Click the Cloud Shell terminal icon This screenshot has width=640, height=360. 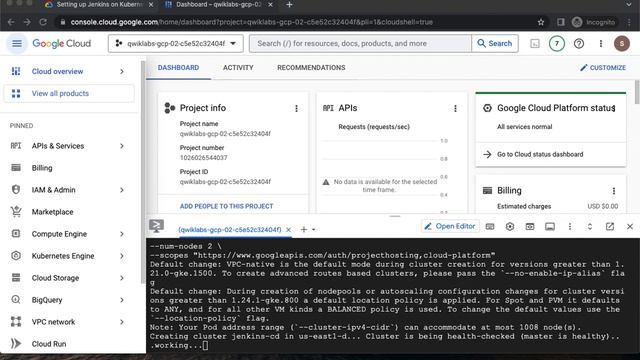156,226
